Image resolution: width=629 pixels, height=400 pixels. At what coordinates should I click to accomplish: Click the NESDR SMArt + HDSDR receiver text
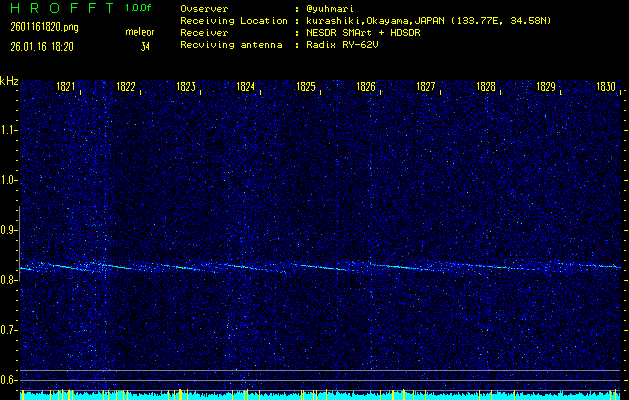372,33
